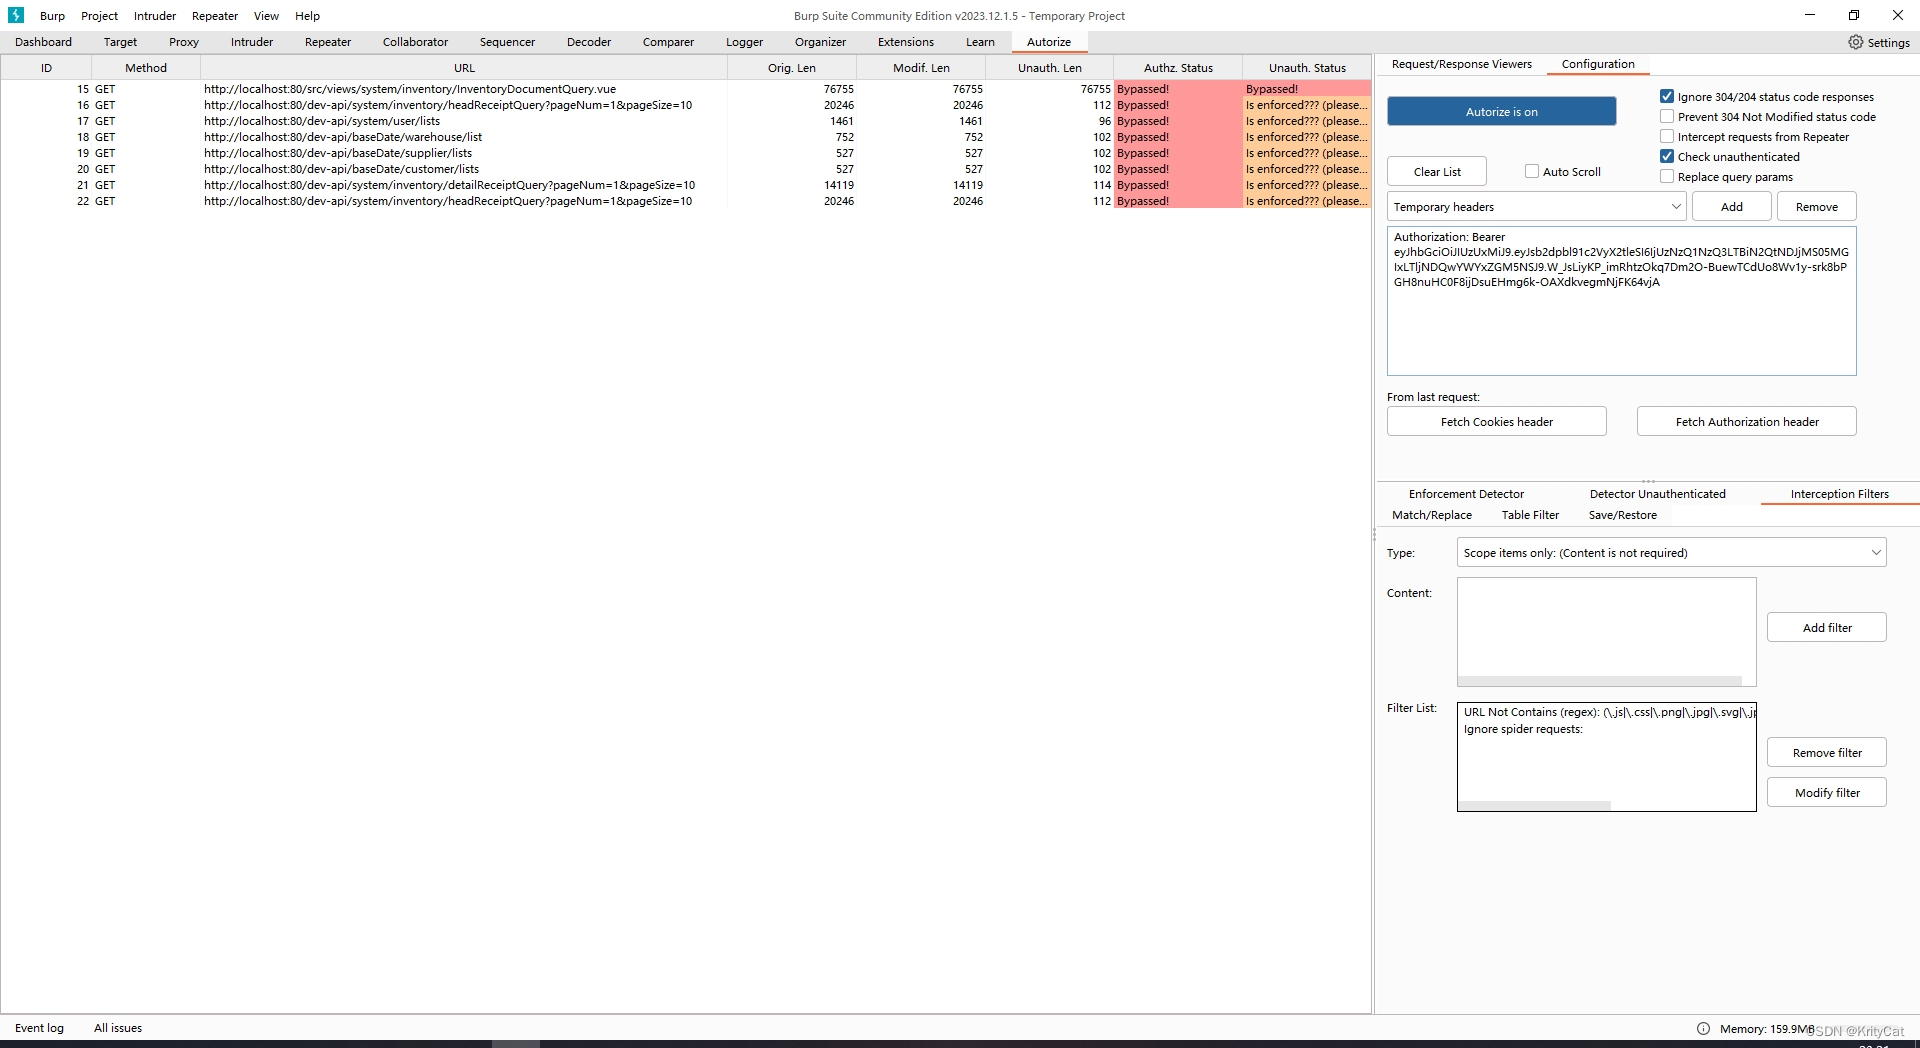This screenshot has width=1920, height=1048.
Task: Switch to the Target tab
Action: [x=120, y=42]
